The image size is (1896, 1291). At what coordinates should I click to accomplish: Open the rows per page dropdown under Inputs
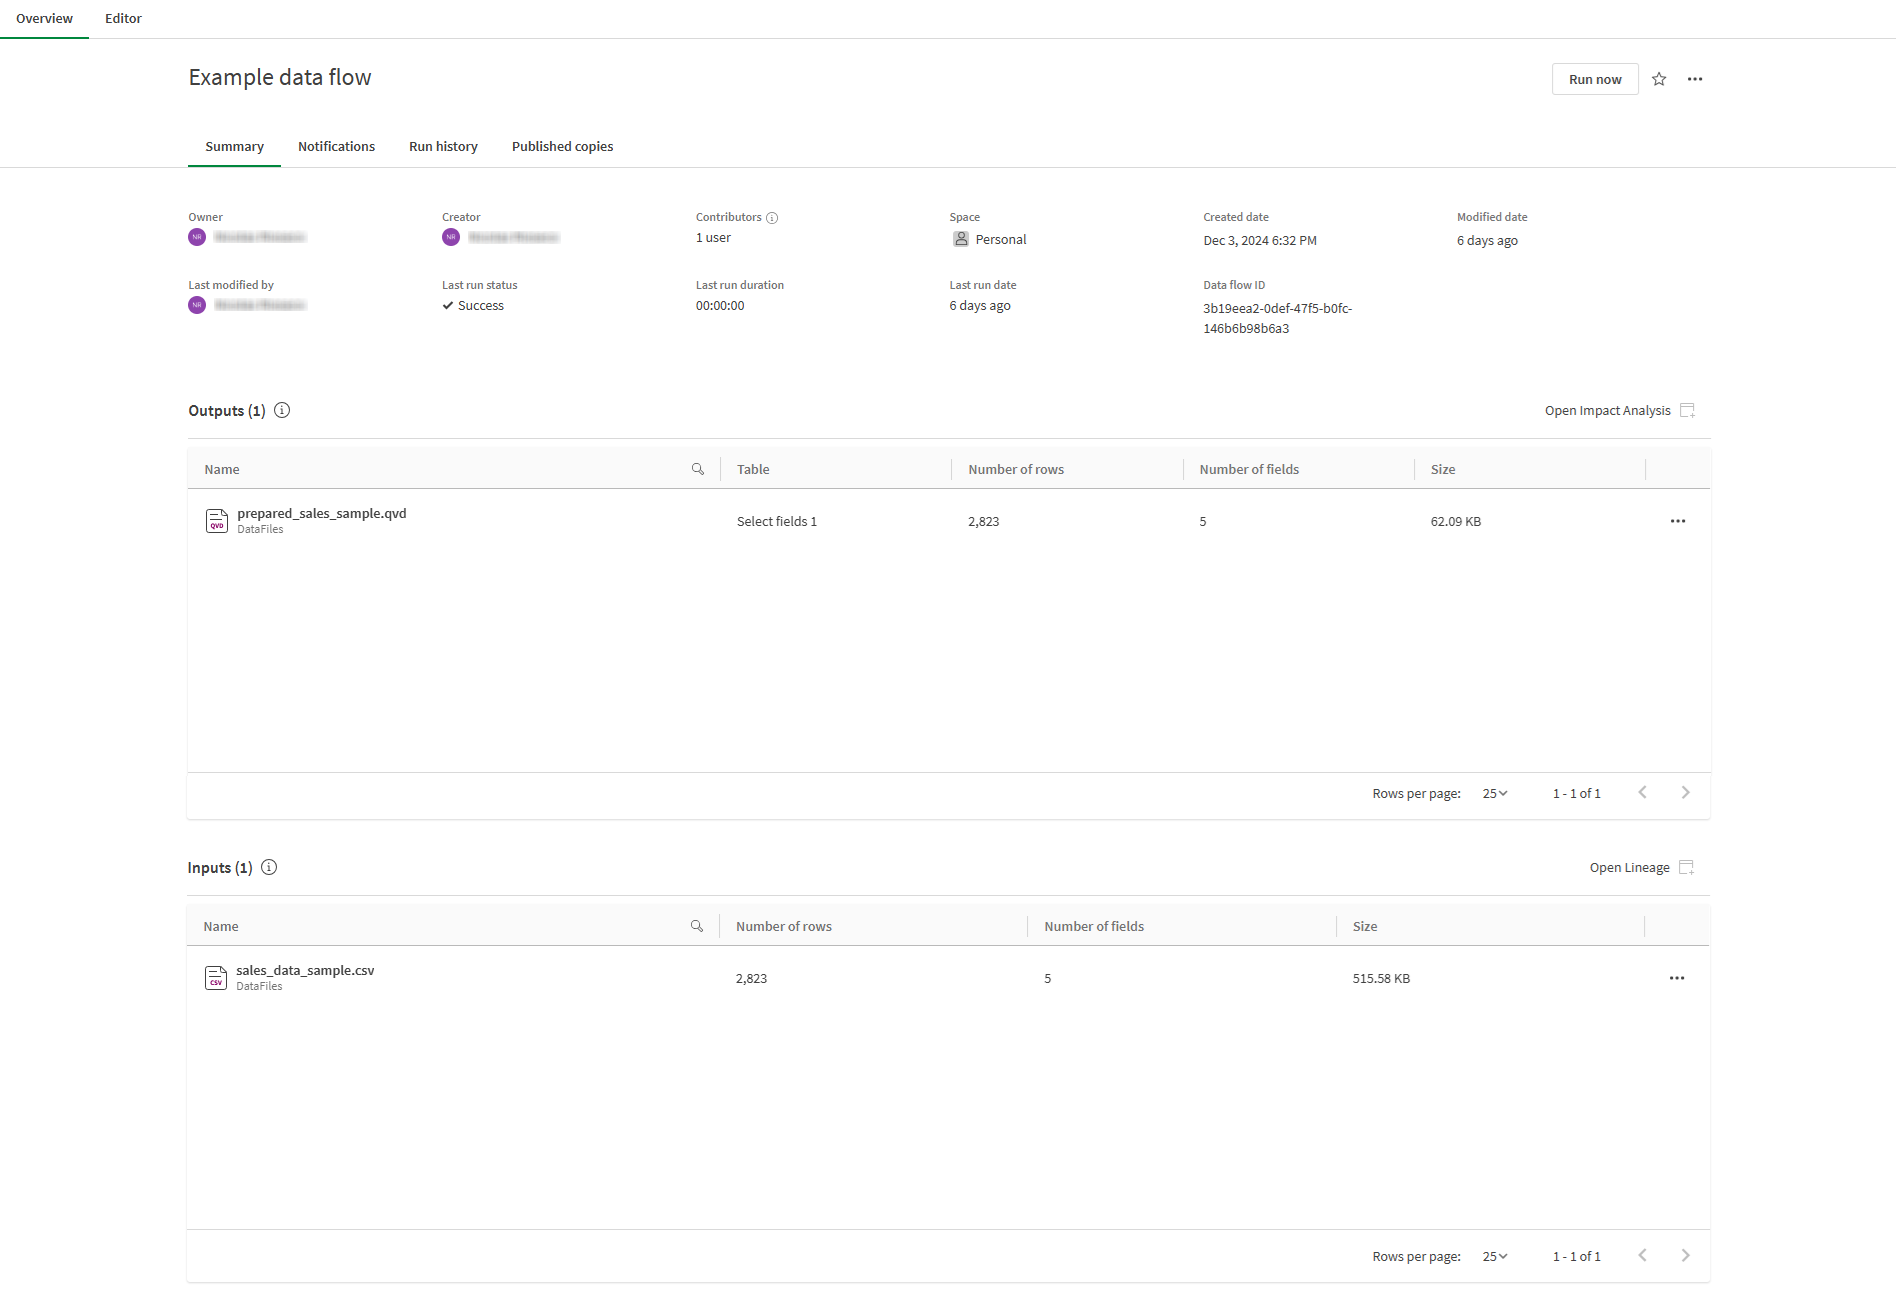point(1493,1256)
